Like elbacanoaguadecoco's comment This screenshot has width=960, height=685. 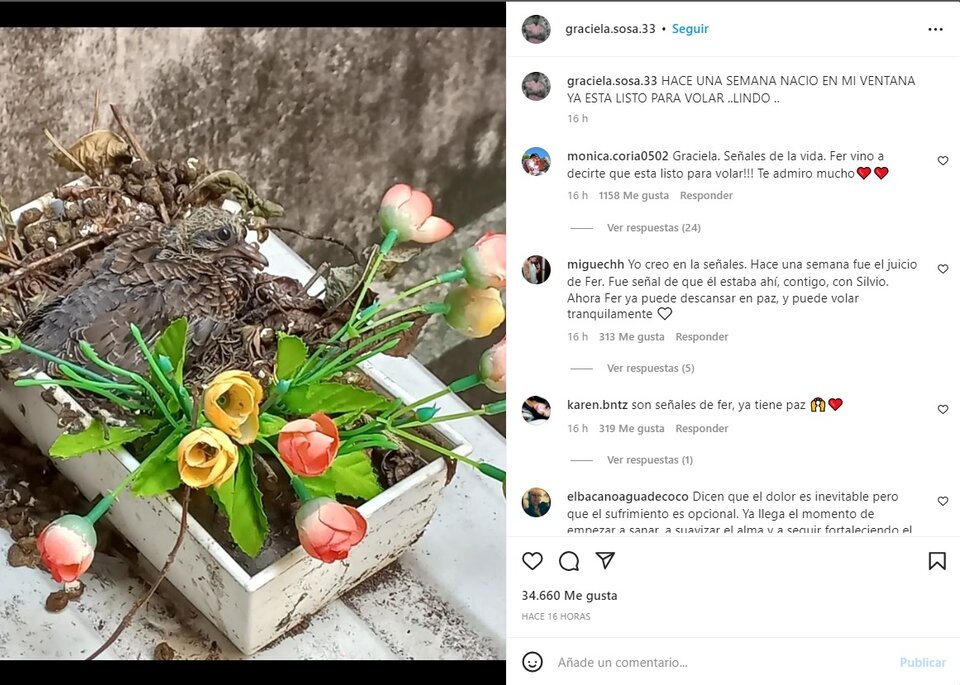click(942, 501)
